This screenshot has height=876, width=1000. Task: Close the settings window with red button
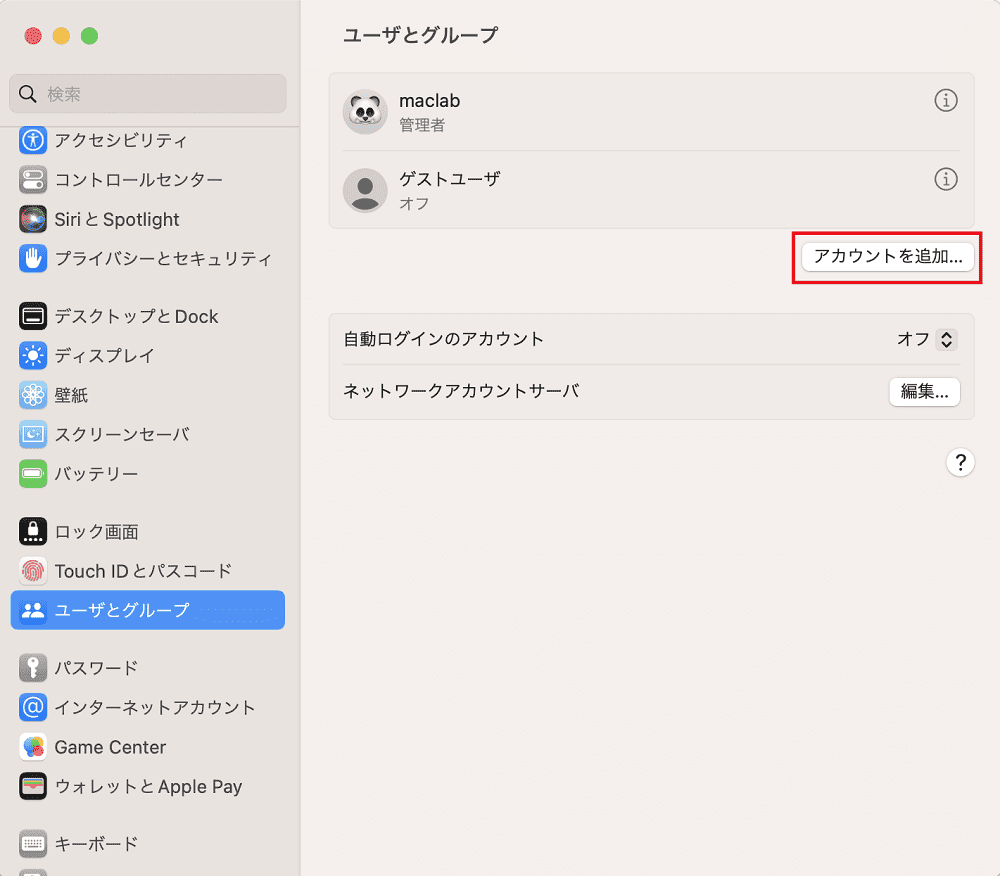coord(33,36)
